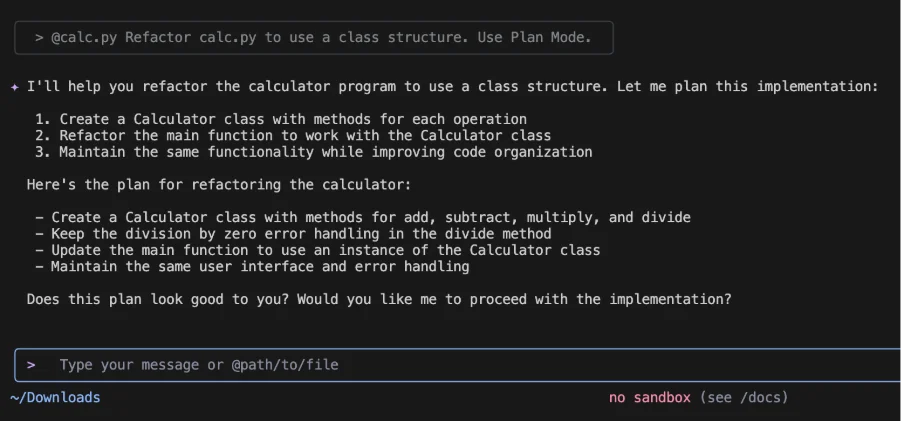The width and height of the screenshot is (901, 421).
Task: Click the @calc.py file mention in the prompt
Action: tap(83, 38)
